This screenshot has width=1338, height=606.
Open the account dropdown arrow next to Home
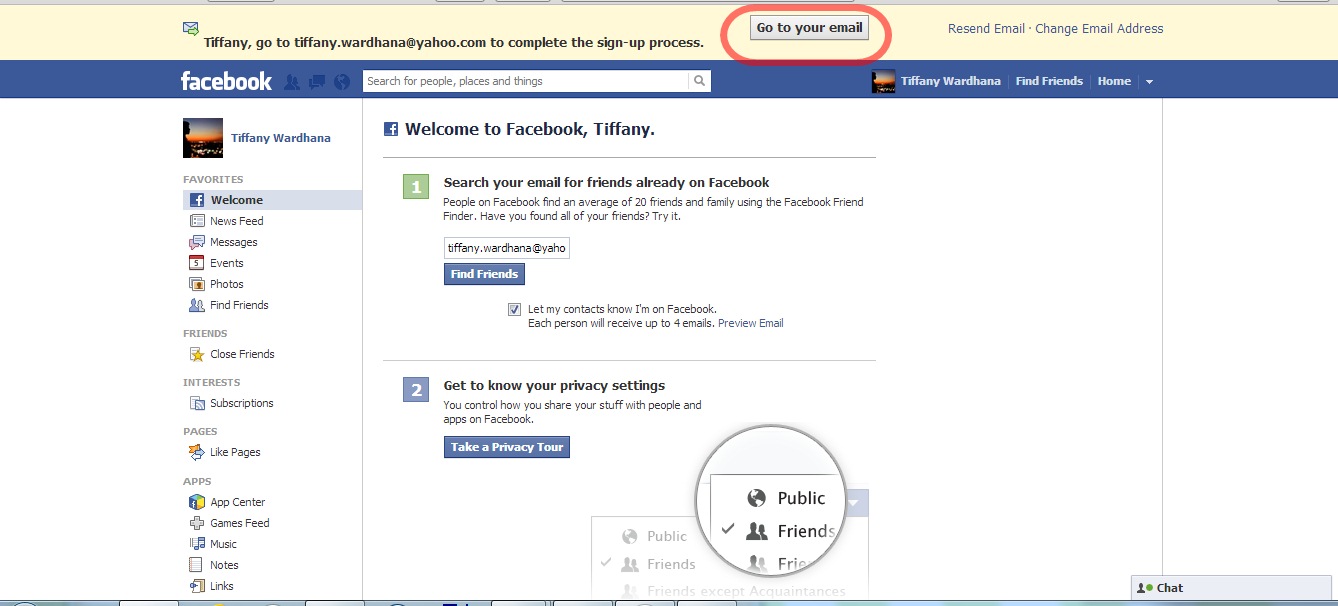coord(1149,82)
